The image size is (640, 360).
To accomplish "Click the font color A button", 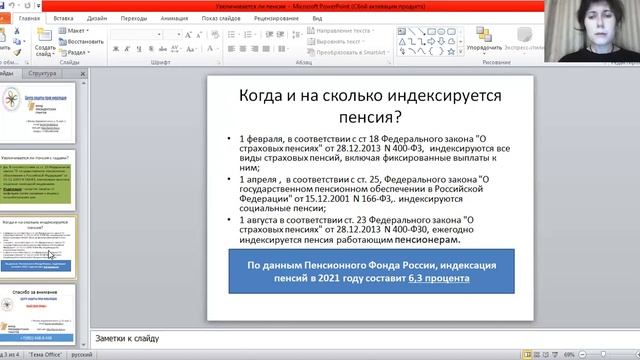I will tap(210, 49).
